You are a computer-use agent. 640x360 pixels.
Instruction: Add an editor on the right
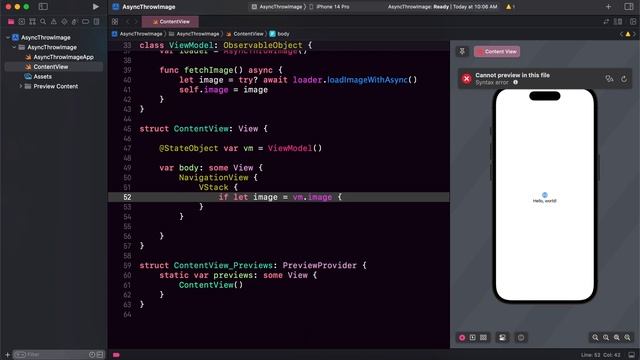click(x=633, y=21)
